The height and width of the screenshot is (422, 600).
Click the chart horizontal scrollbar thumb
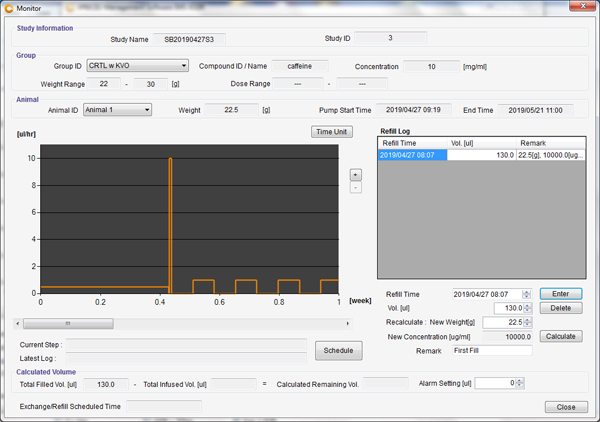[68, 324]
